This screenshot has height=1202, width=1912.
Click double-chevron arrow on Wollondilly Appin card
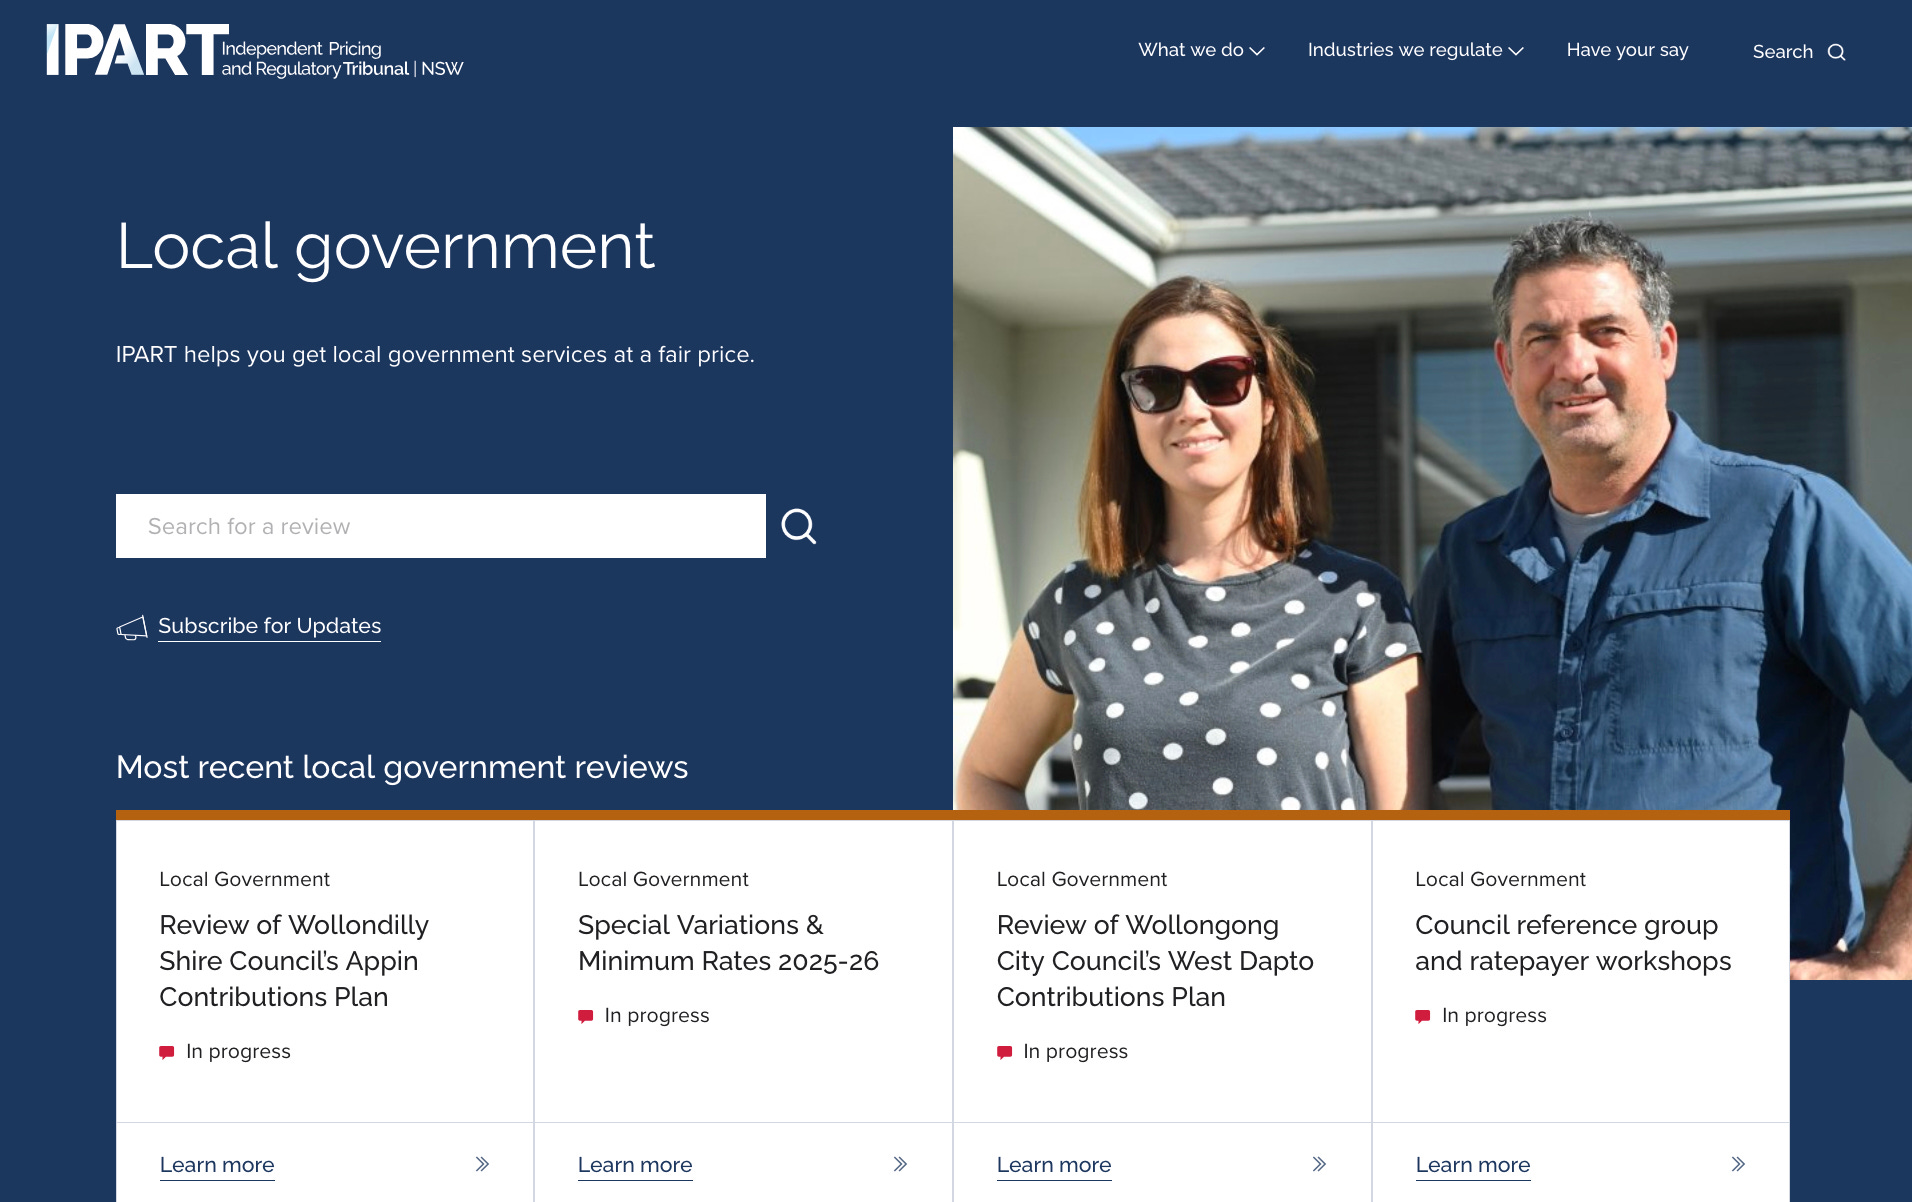[x=482, y=1164]
